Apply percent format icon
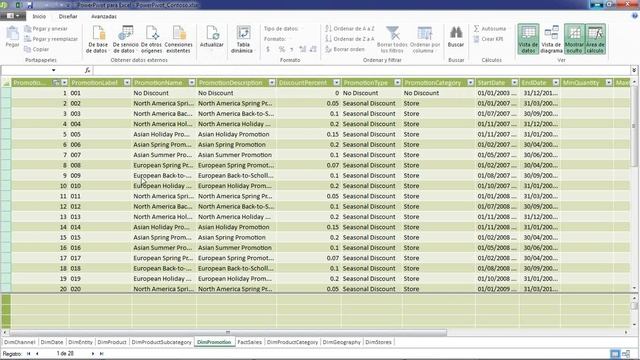This screenshot has height=360, width=640. coord(281,49)
